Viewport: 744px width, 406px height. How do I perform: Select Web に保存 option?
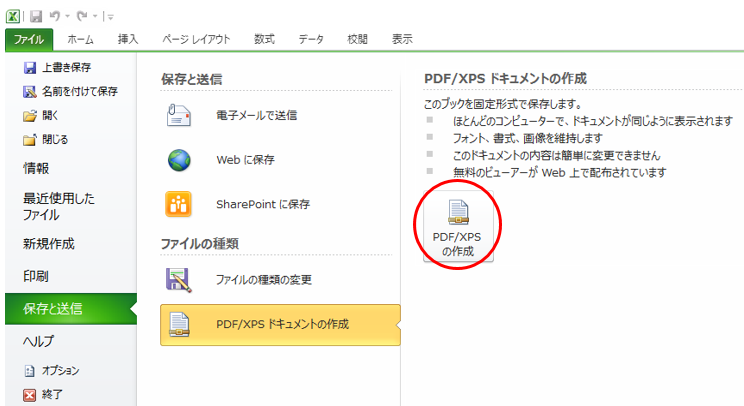(x=245, y=160)
